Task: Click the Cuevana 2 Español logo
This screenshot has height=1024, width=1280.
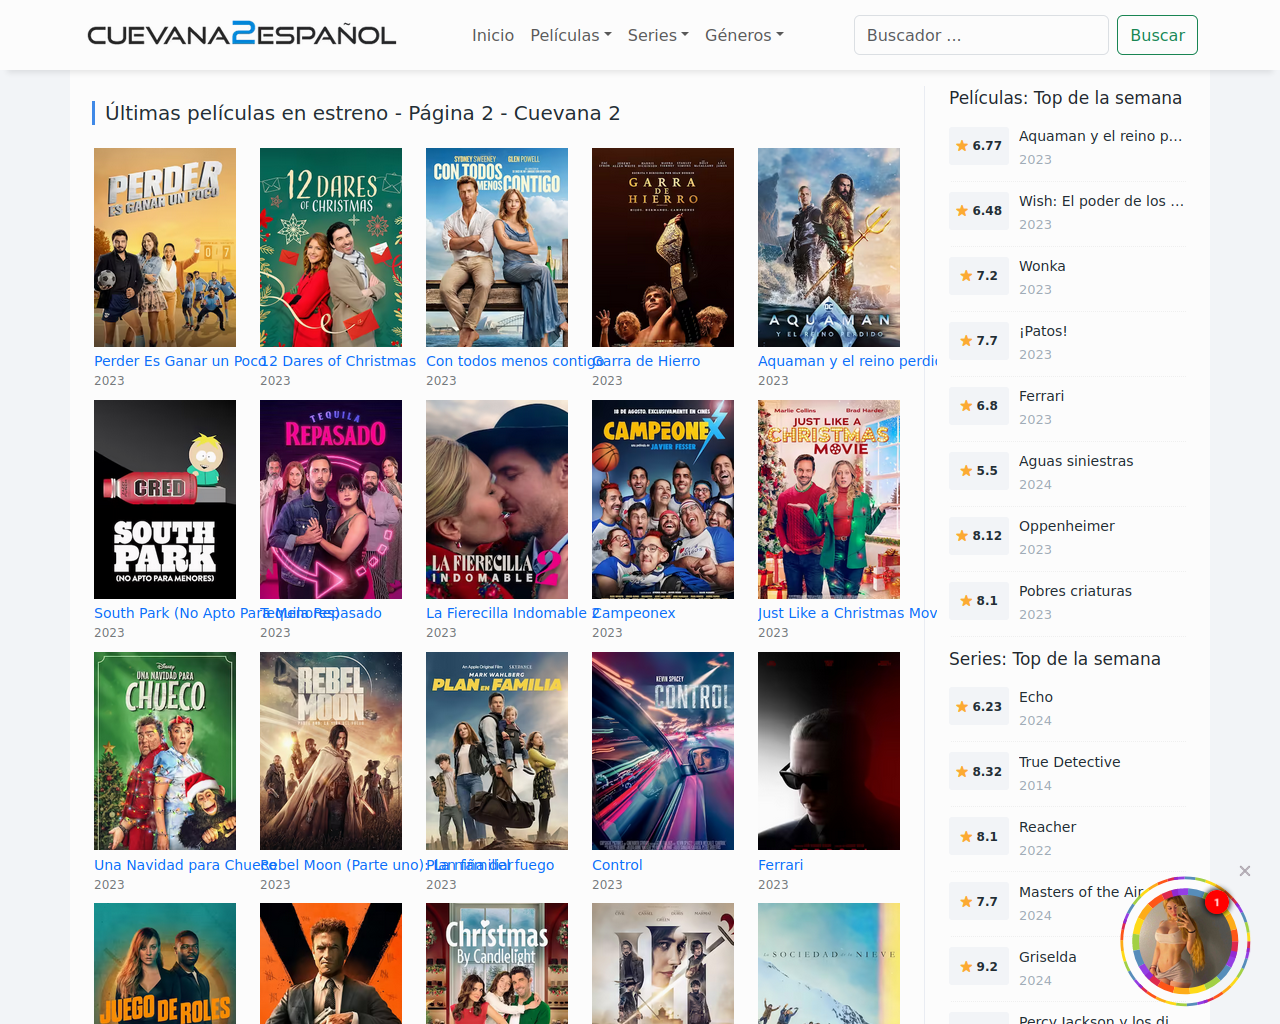Action: pyautogui.click(x=241, y=35)
